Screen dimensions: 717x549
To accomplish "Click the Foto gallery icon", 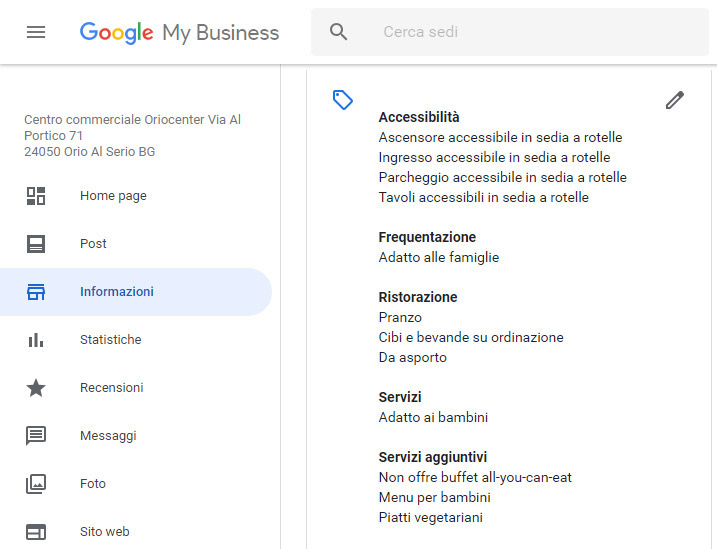I will pos(36,484).
